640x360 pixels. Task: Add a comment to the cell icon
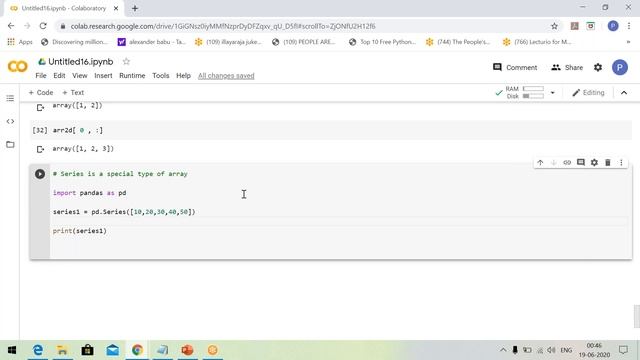click(580, 162)
